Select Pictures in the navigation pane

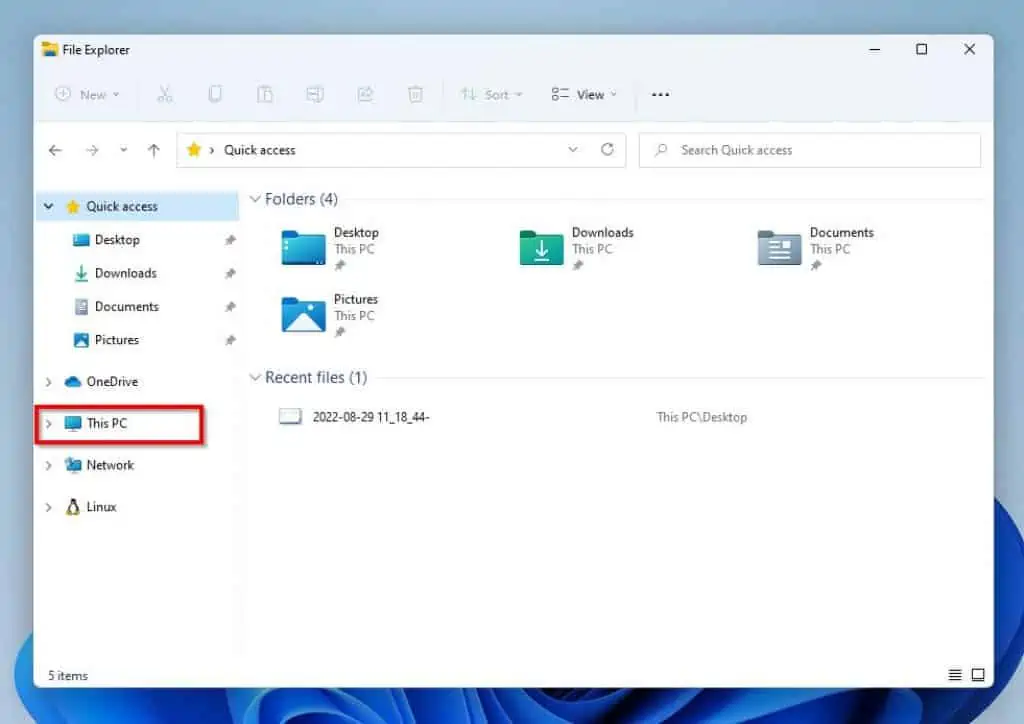point(116,339)
